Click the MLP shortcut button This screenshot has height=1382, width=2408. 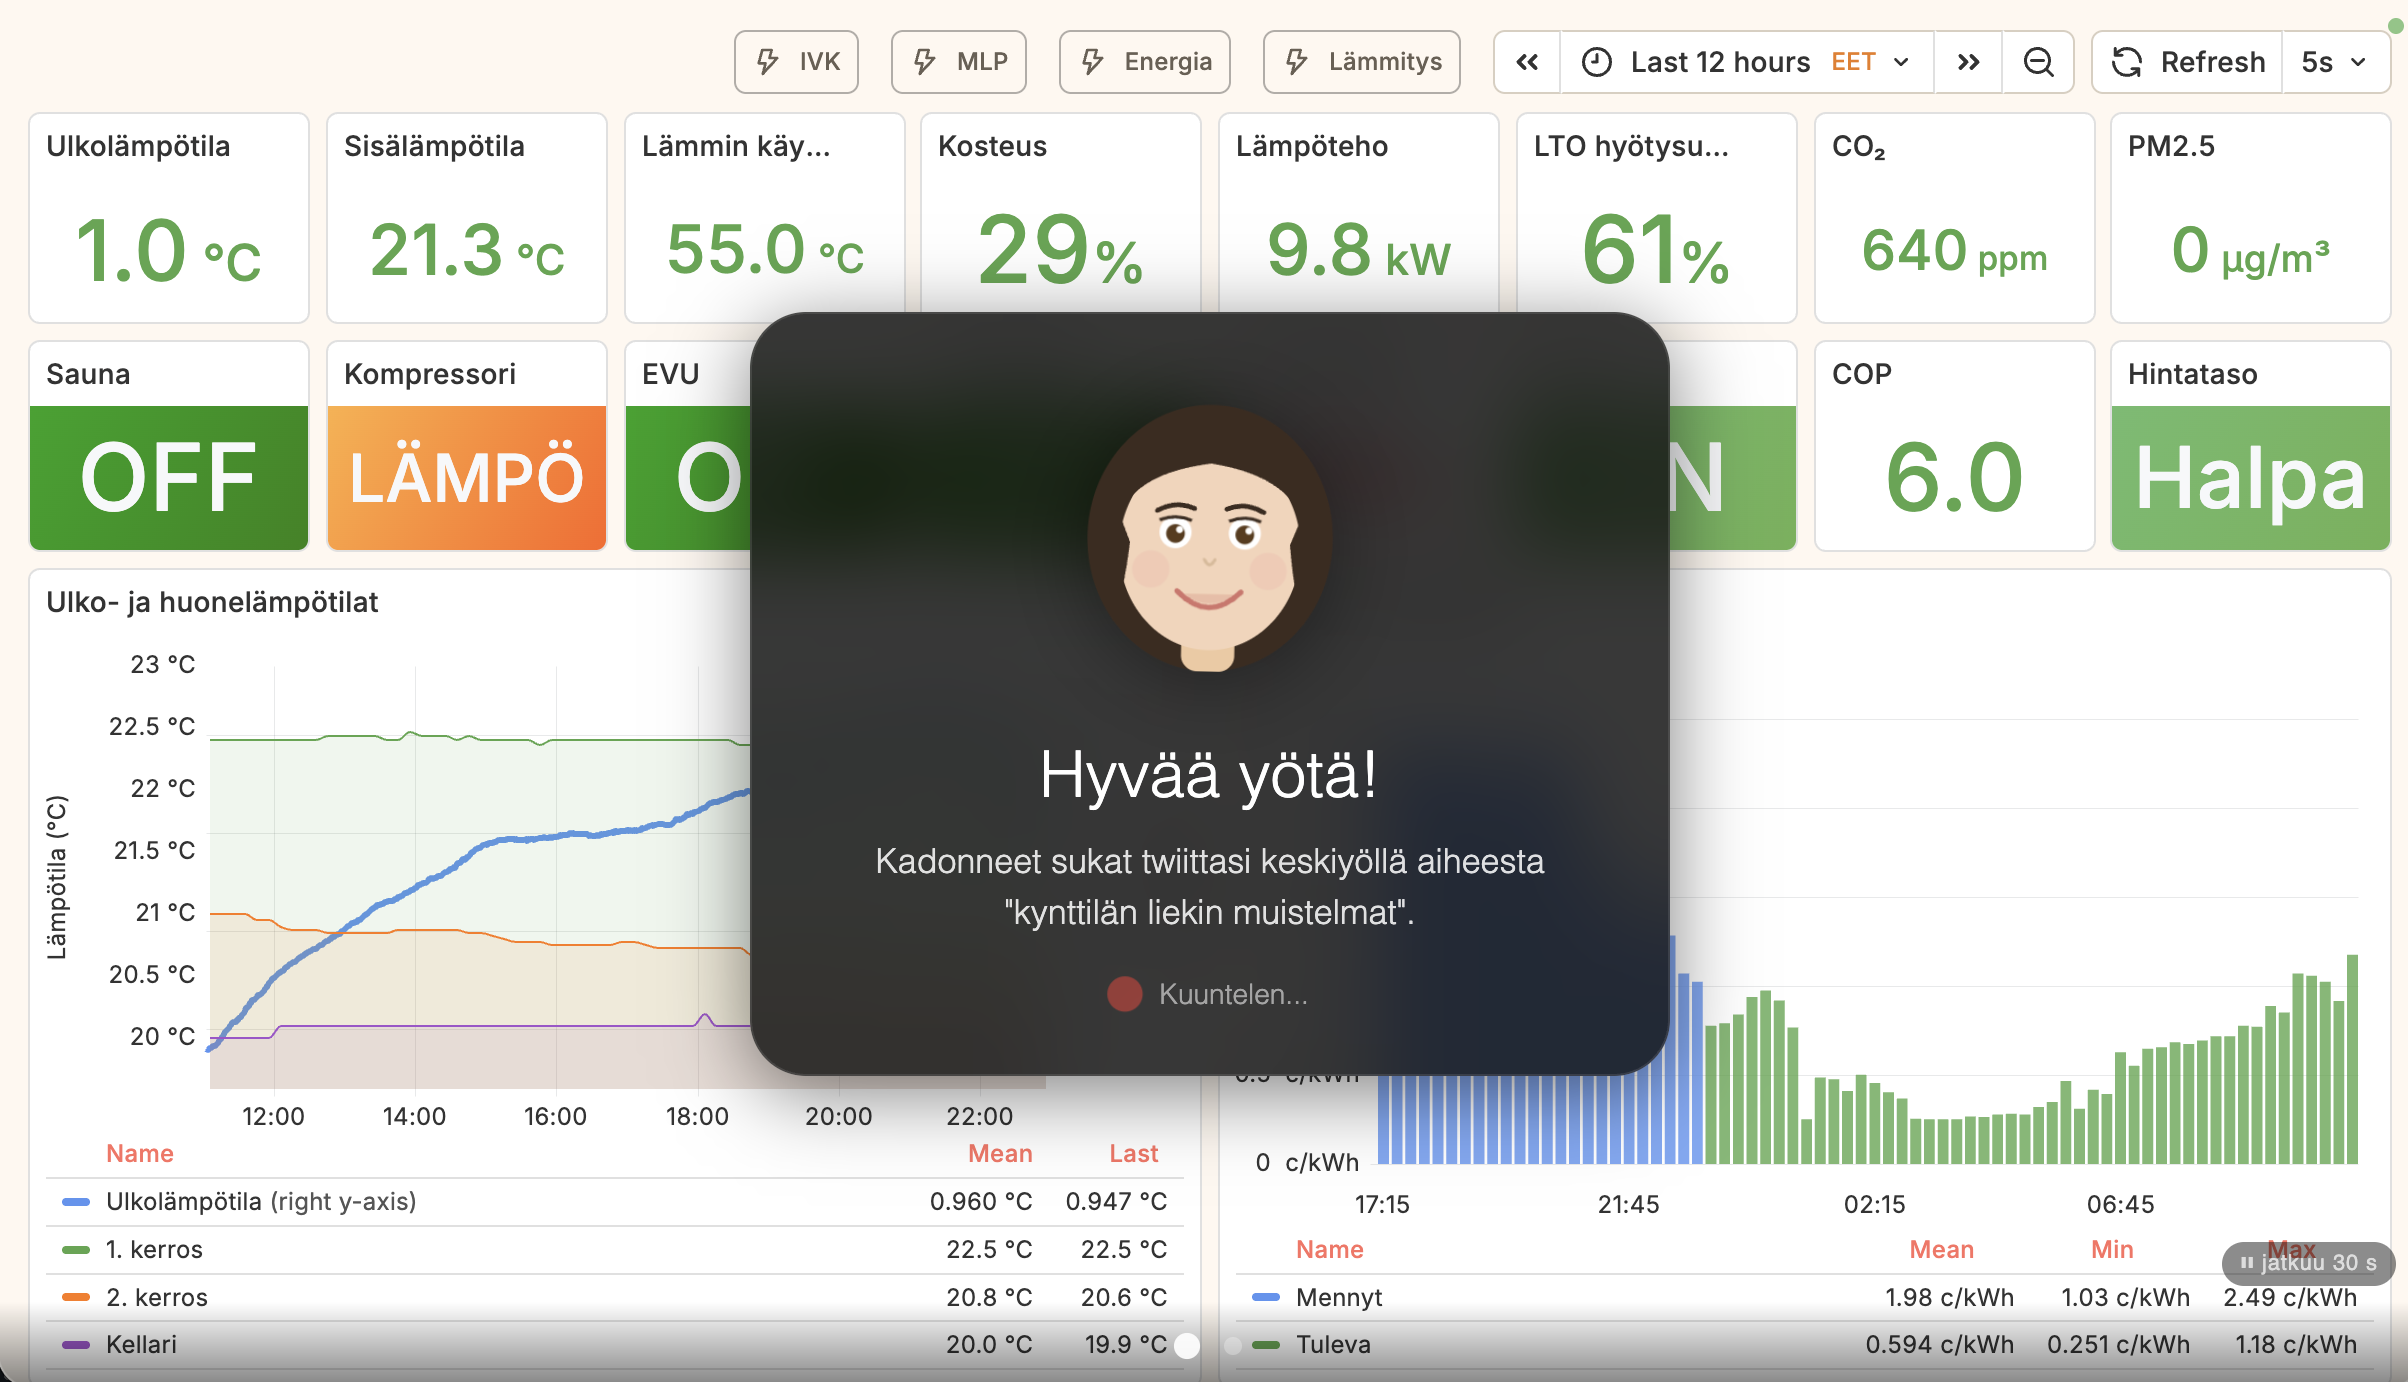(x=958, y=61)
